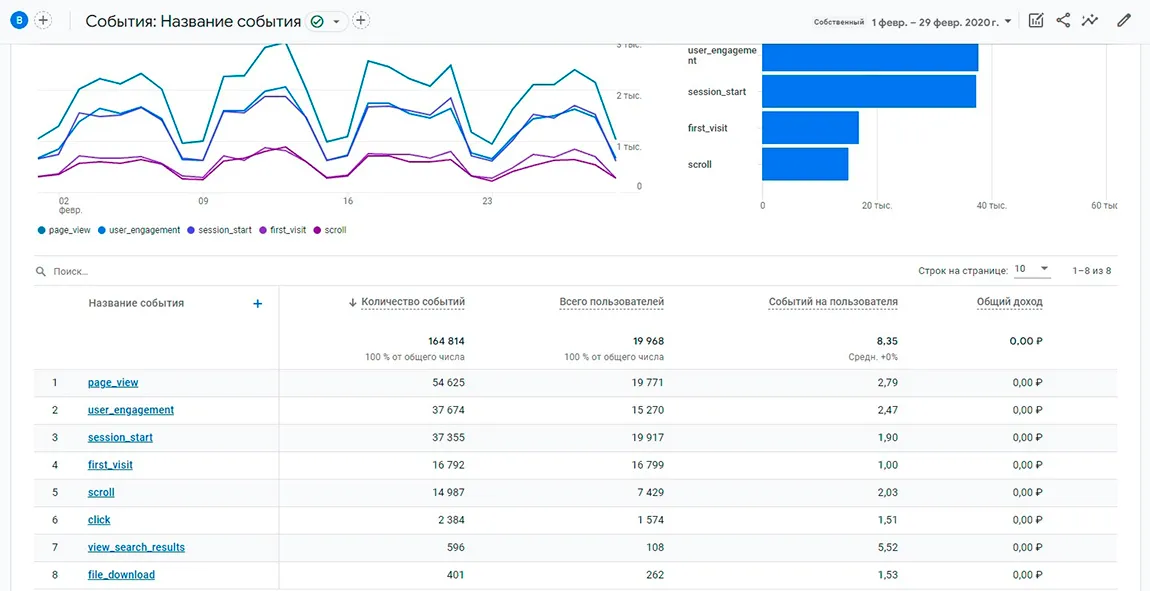
Task: Click the 8,35 events per user value
Action: coord(887,341)
